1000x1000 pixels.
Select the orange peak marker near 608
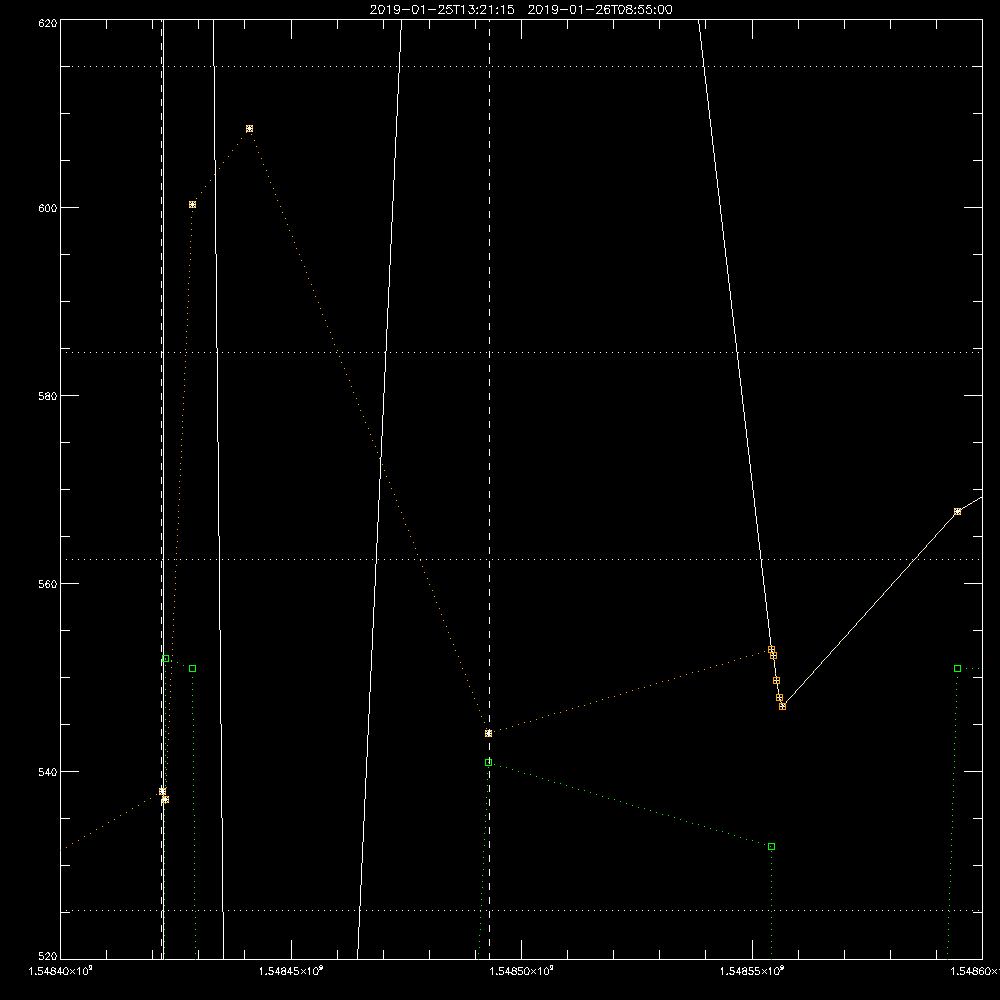249,129
